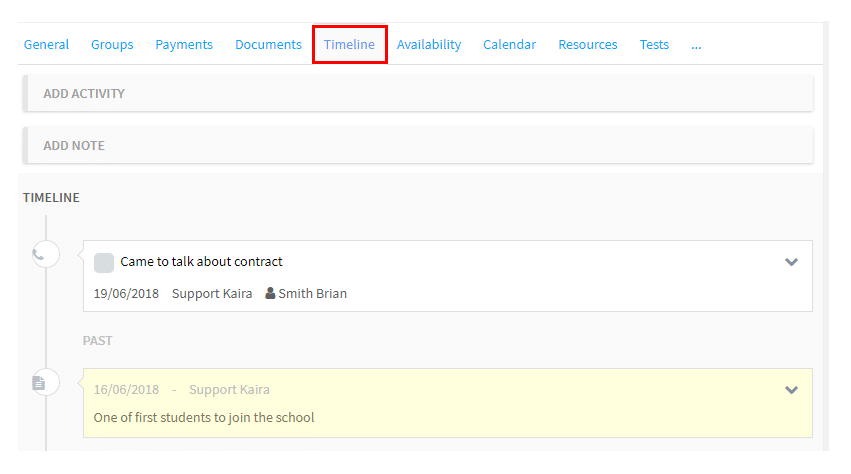This screenshot has height=474, width=851.
Task: Click Support Kaira on the activity card
Action: (x=212, y=294)
